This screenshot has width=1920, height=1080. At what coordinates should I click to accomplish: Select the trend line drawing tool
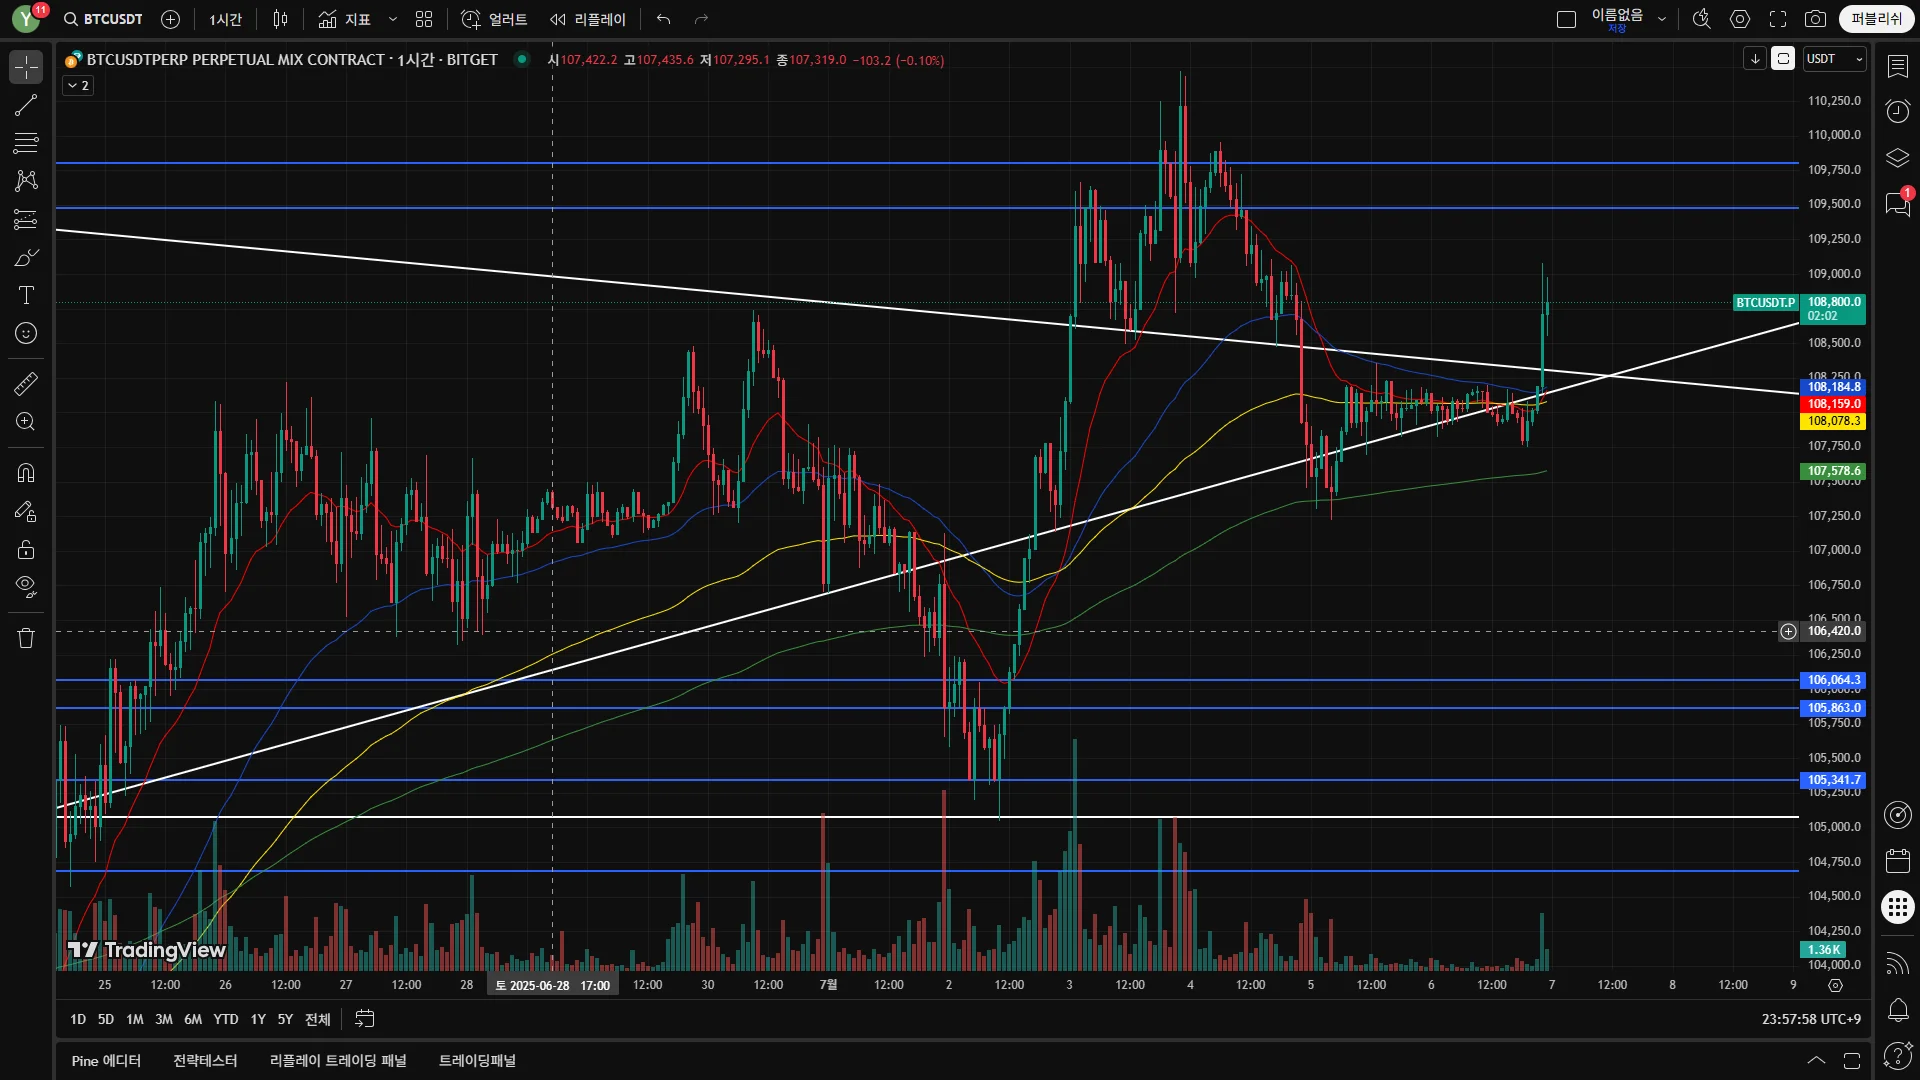coord(26,105)
